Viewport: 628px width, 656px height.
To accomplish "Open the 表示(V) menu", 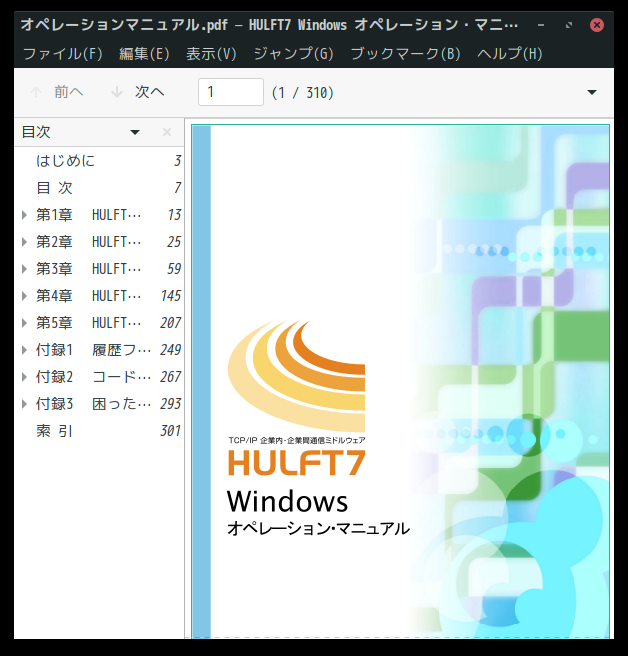I will (x=211, y=54).
